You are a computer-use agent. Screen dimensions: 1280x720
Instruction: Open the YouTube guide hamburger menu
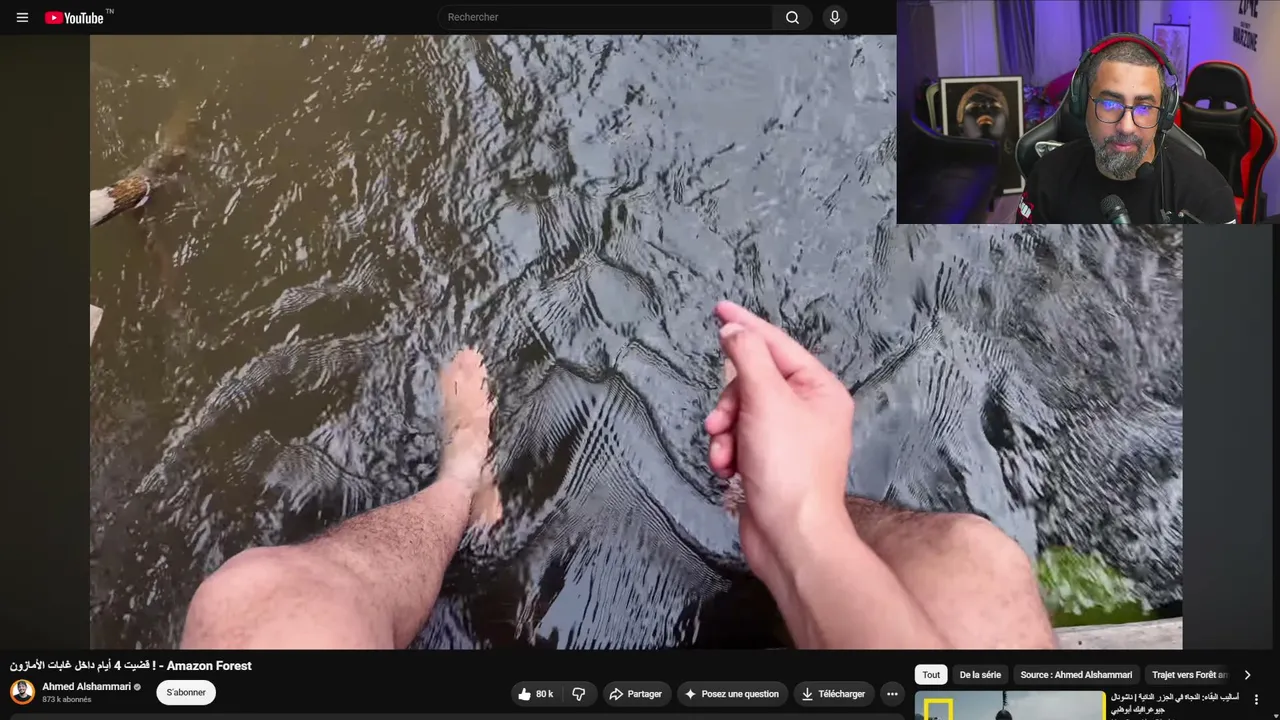pyautogui.click(x=22, y=17)
